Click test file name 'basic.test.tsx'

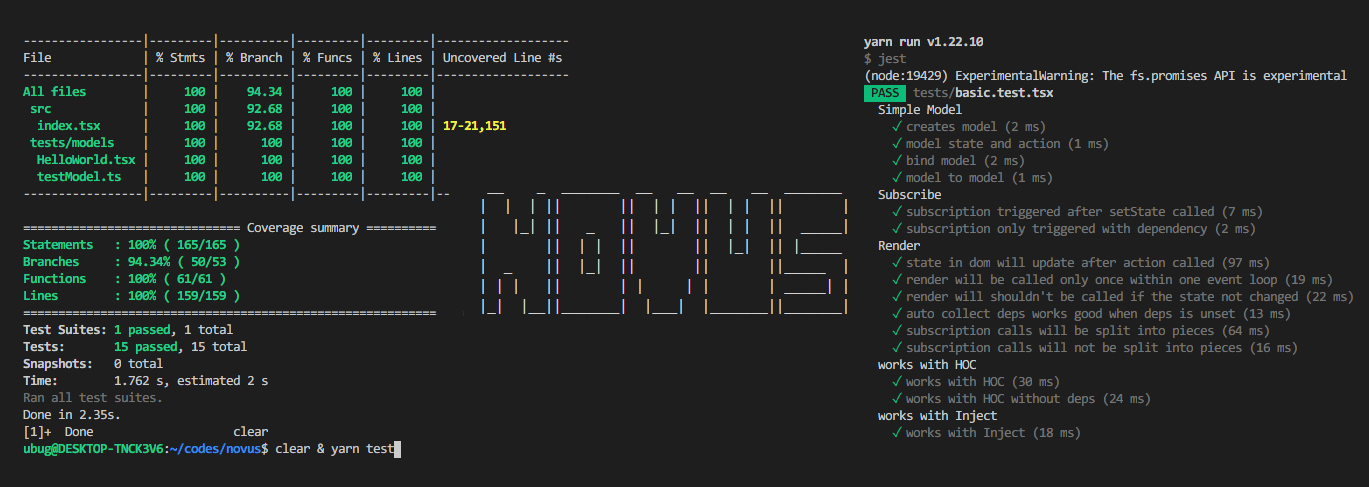1004,93
